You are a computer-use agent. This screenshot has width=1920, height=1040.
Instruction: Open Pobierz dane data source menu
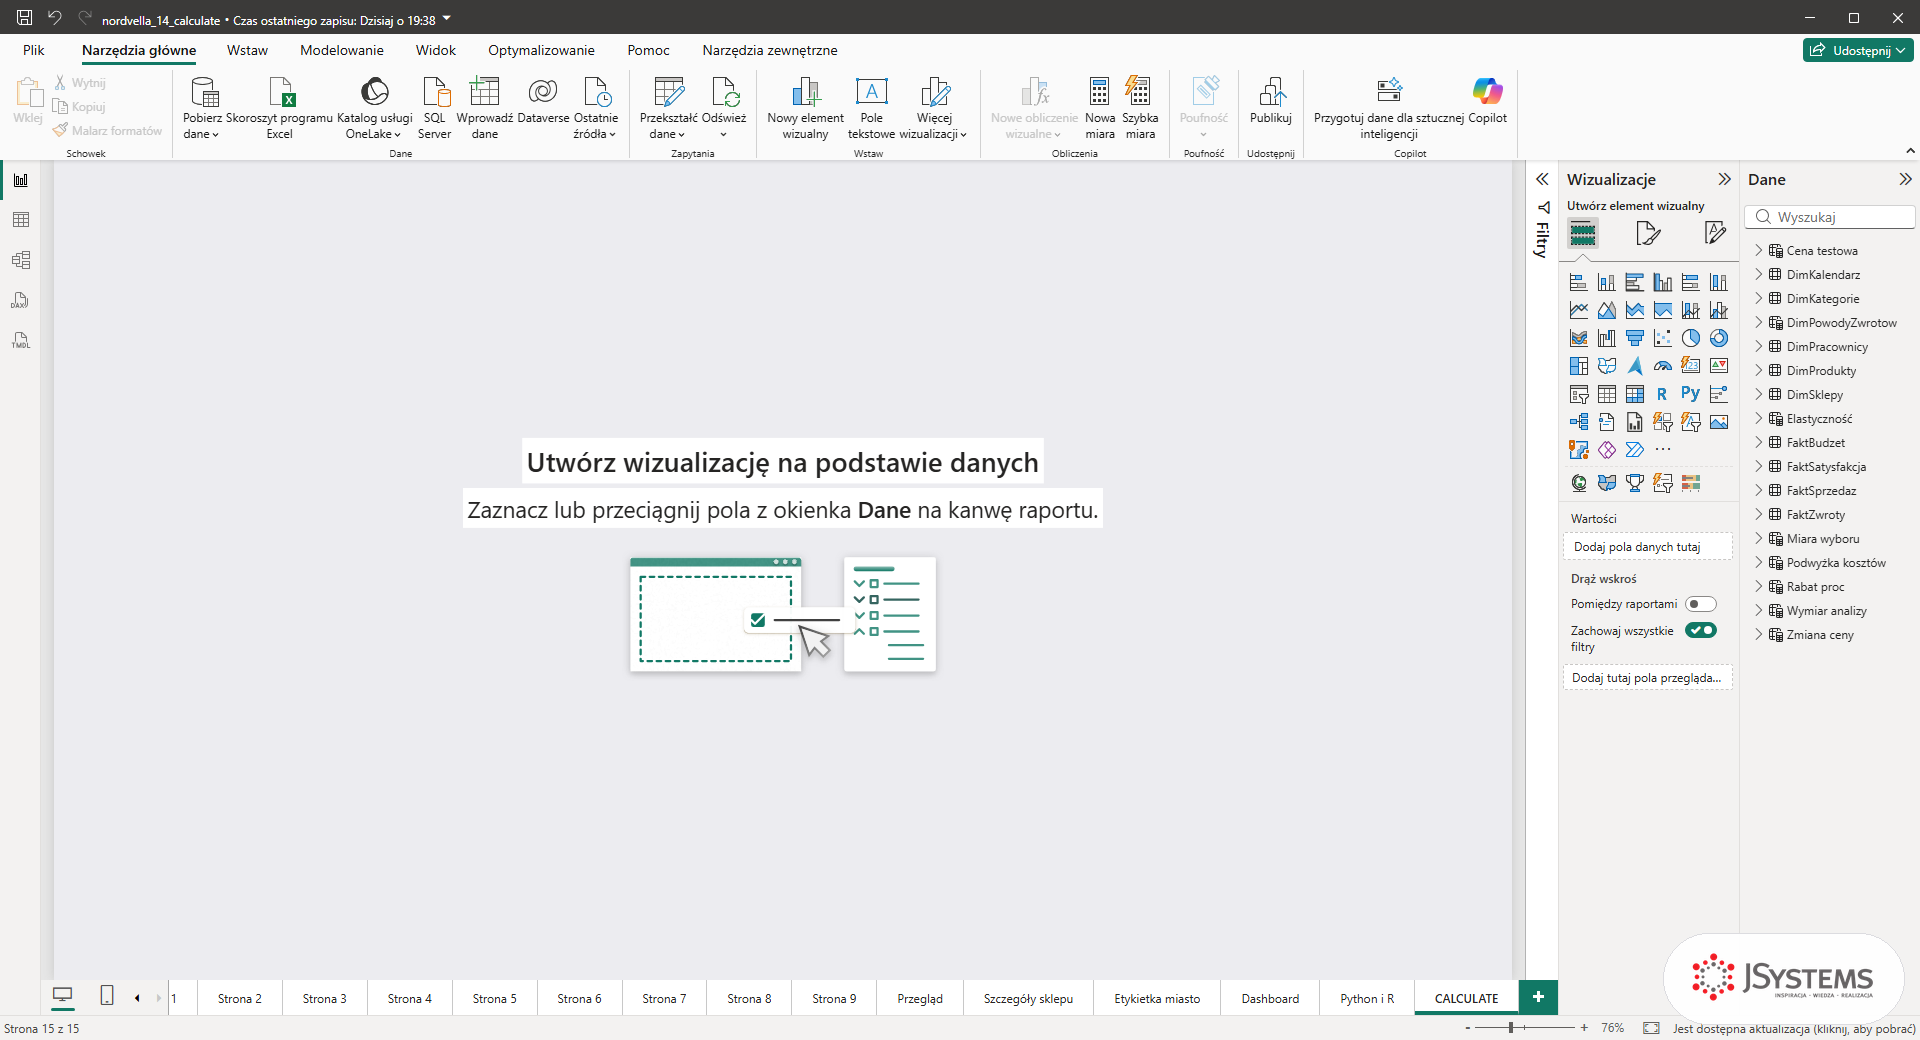click(x=201, y=107)
